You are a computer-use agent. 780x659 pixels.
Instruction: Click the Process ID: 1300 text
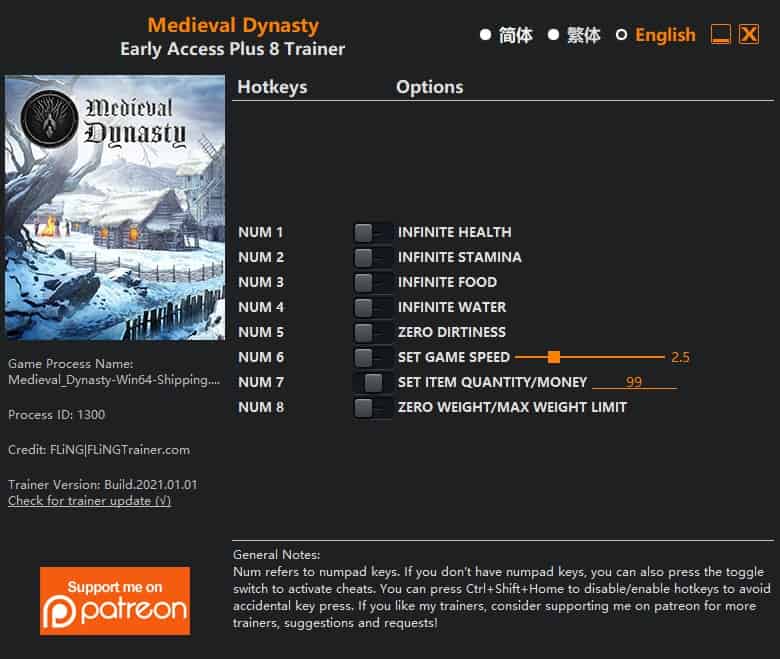[57, 415]
